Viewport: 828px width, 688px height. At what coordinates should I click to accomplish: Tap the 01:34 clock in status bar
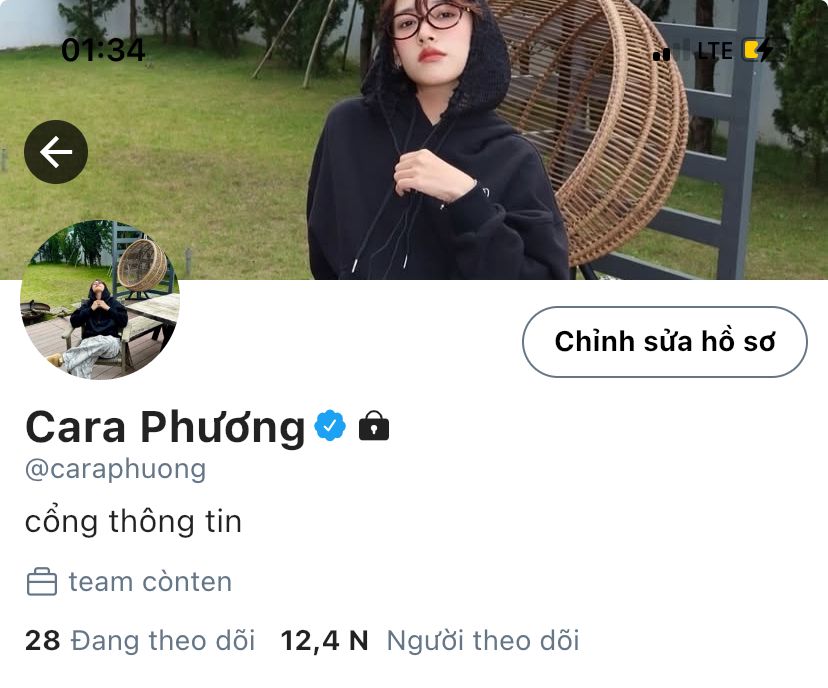(103, 50)
